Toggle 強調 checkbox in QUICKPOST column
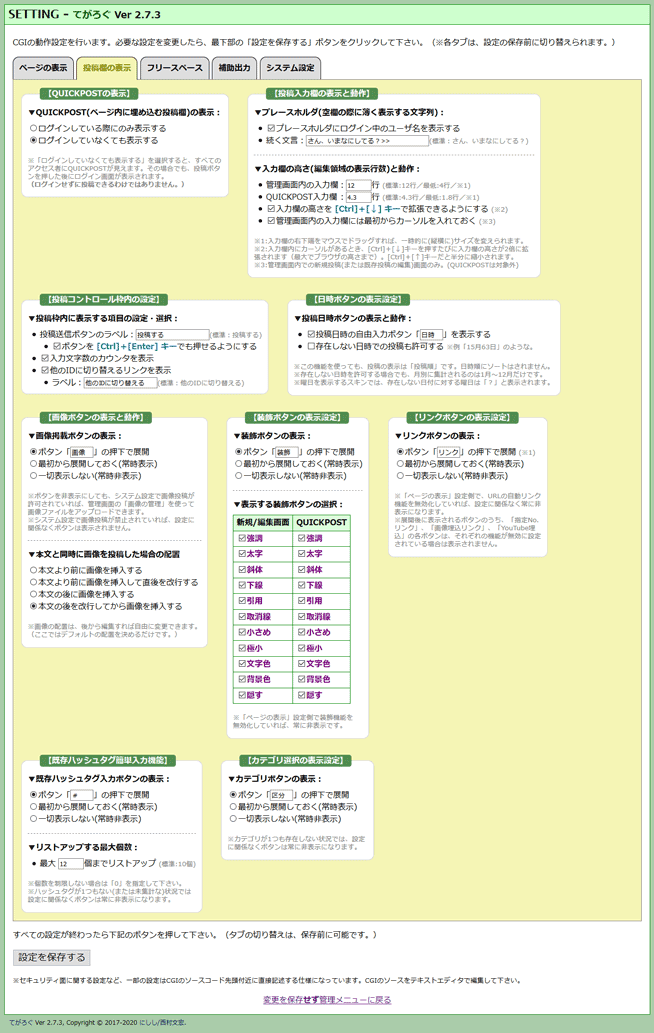The width and height of the screenshot is (654, 1033). click(x=301, y=538)
